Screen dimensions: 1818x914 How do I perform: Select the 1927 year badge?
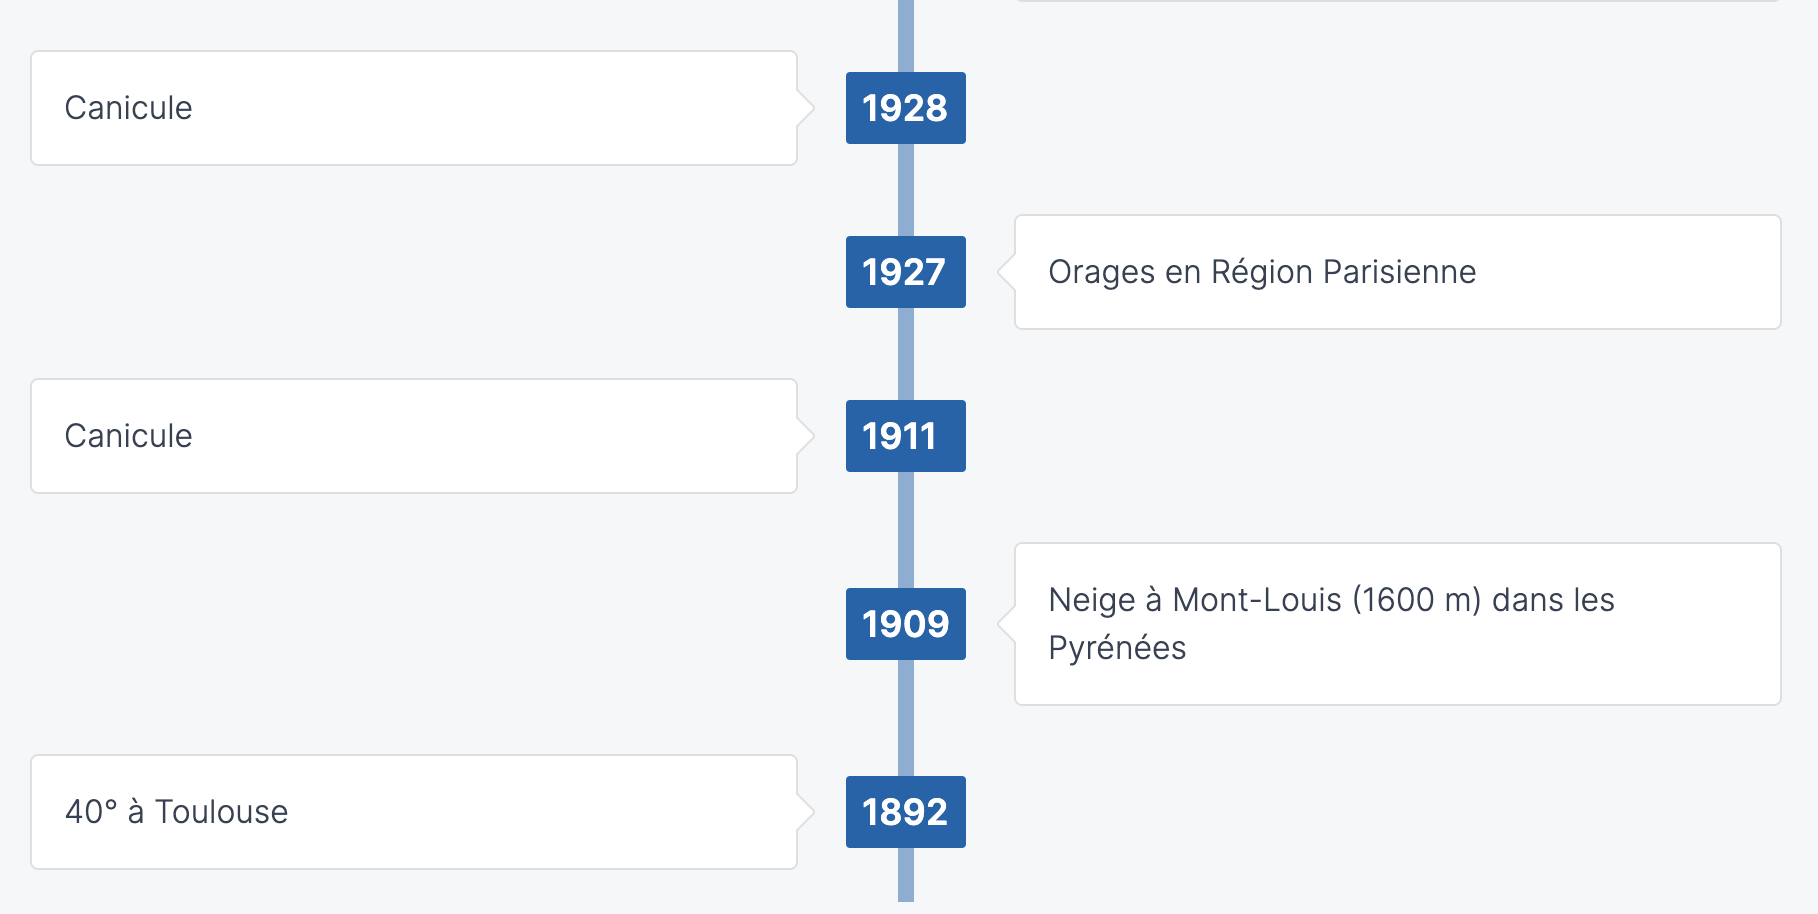905,272
